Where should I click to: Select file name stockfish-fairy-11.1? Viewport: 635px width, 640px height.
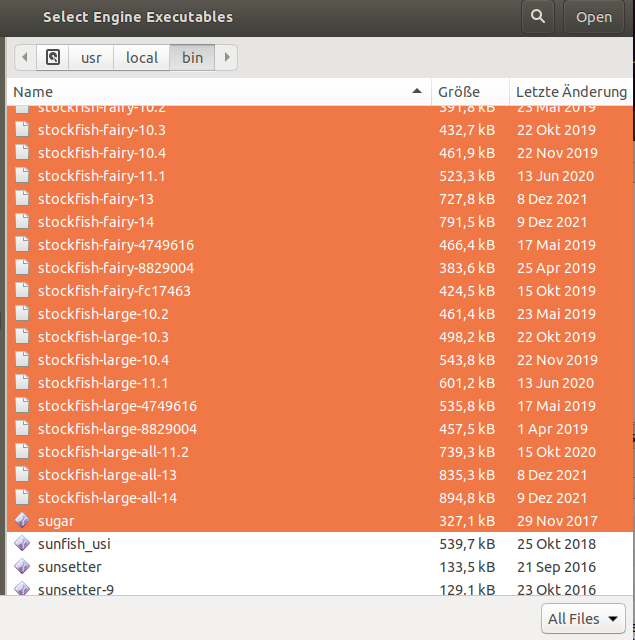click(101, 176)
